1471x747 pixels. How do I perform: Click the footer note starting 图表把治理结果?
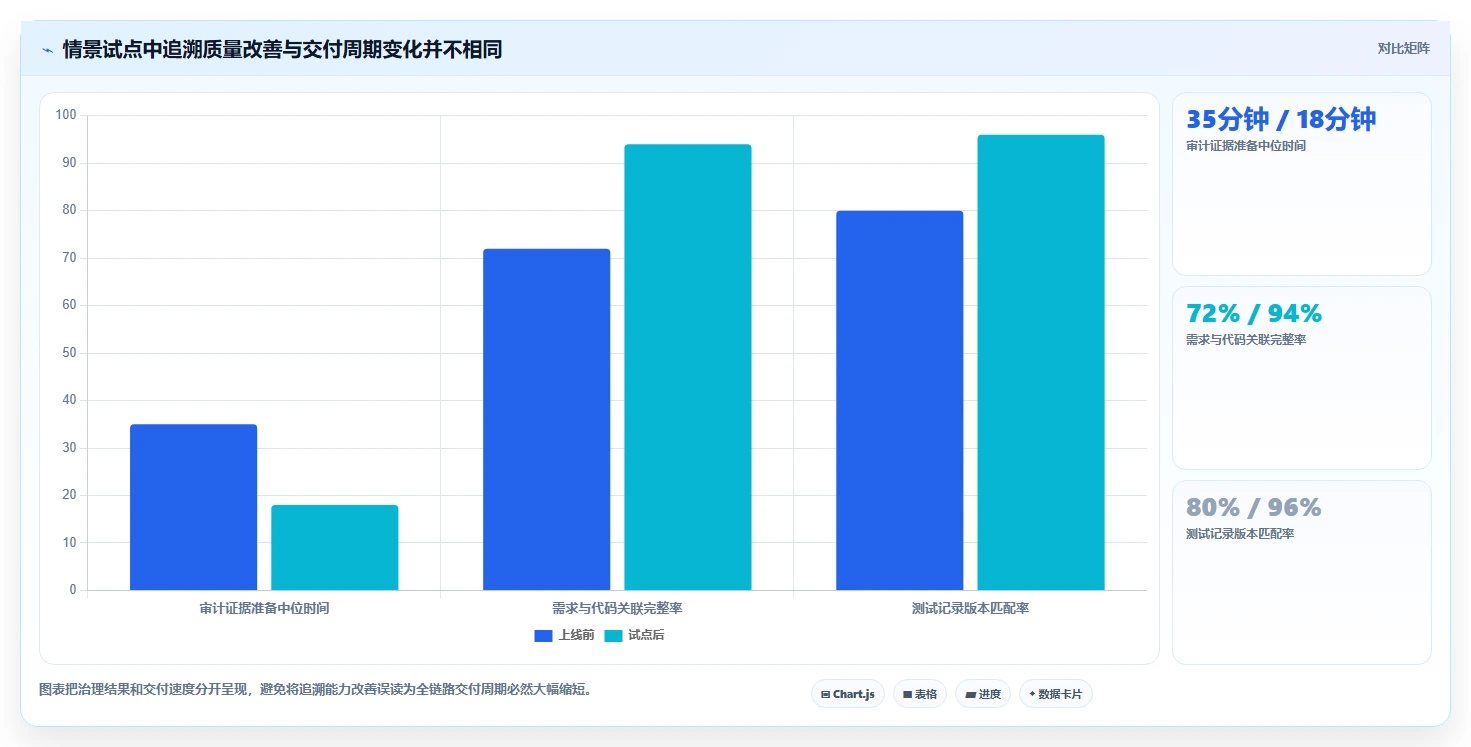315,689
